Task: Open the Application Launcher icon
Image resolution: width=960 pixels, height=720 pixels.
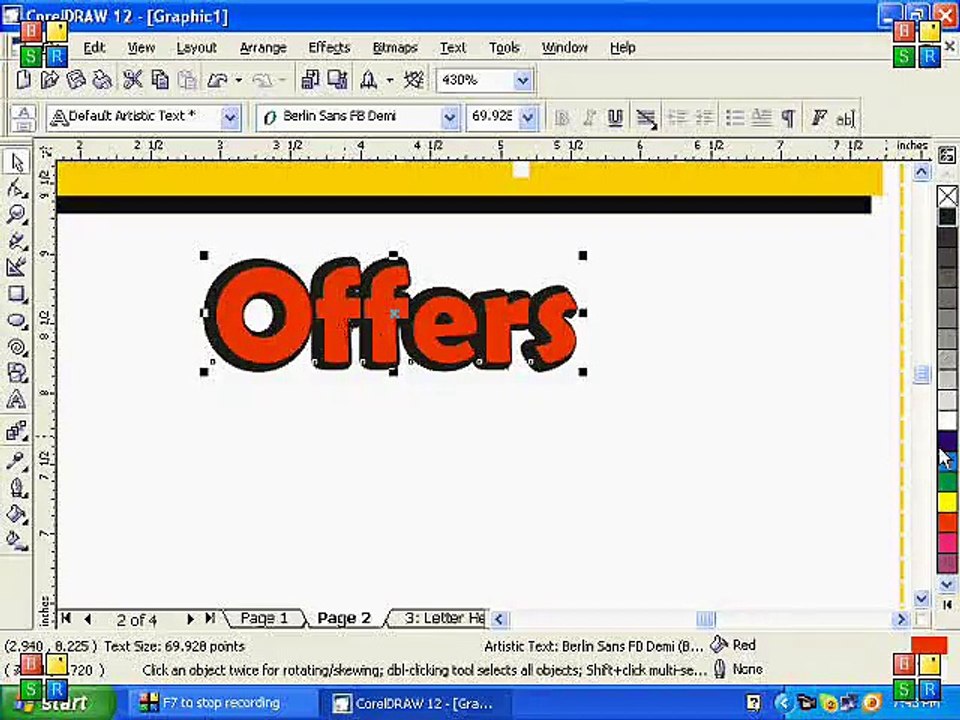Action: [x=369, y=80]
